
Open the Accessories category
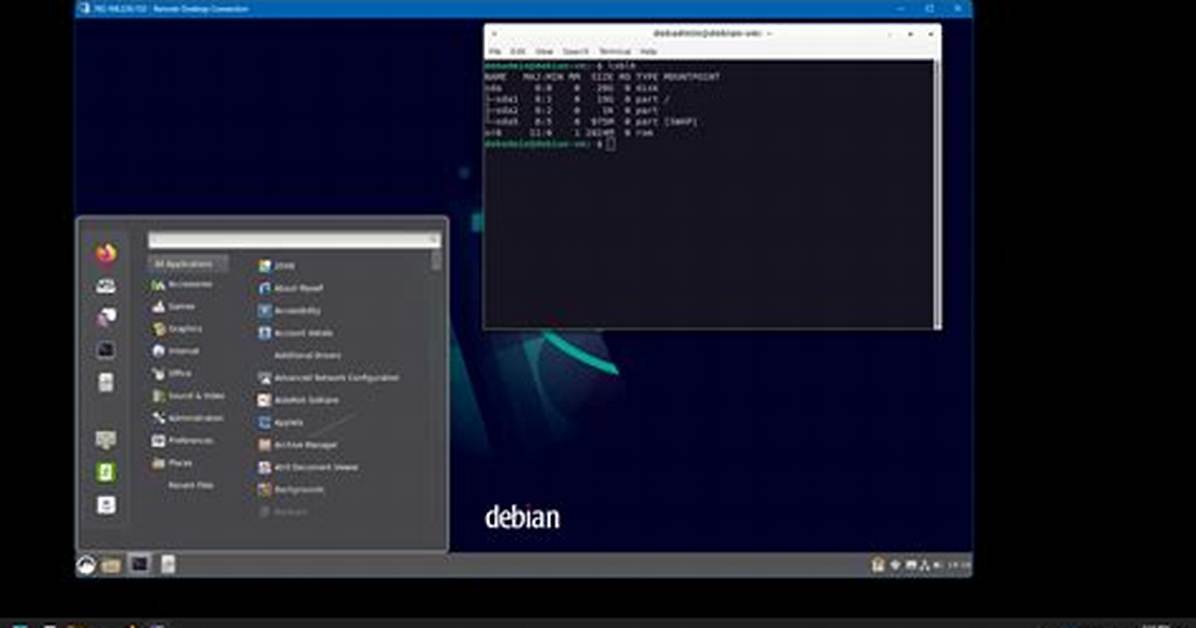coord(182,285)
